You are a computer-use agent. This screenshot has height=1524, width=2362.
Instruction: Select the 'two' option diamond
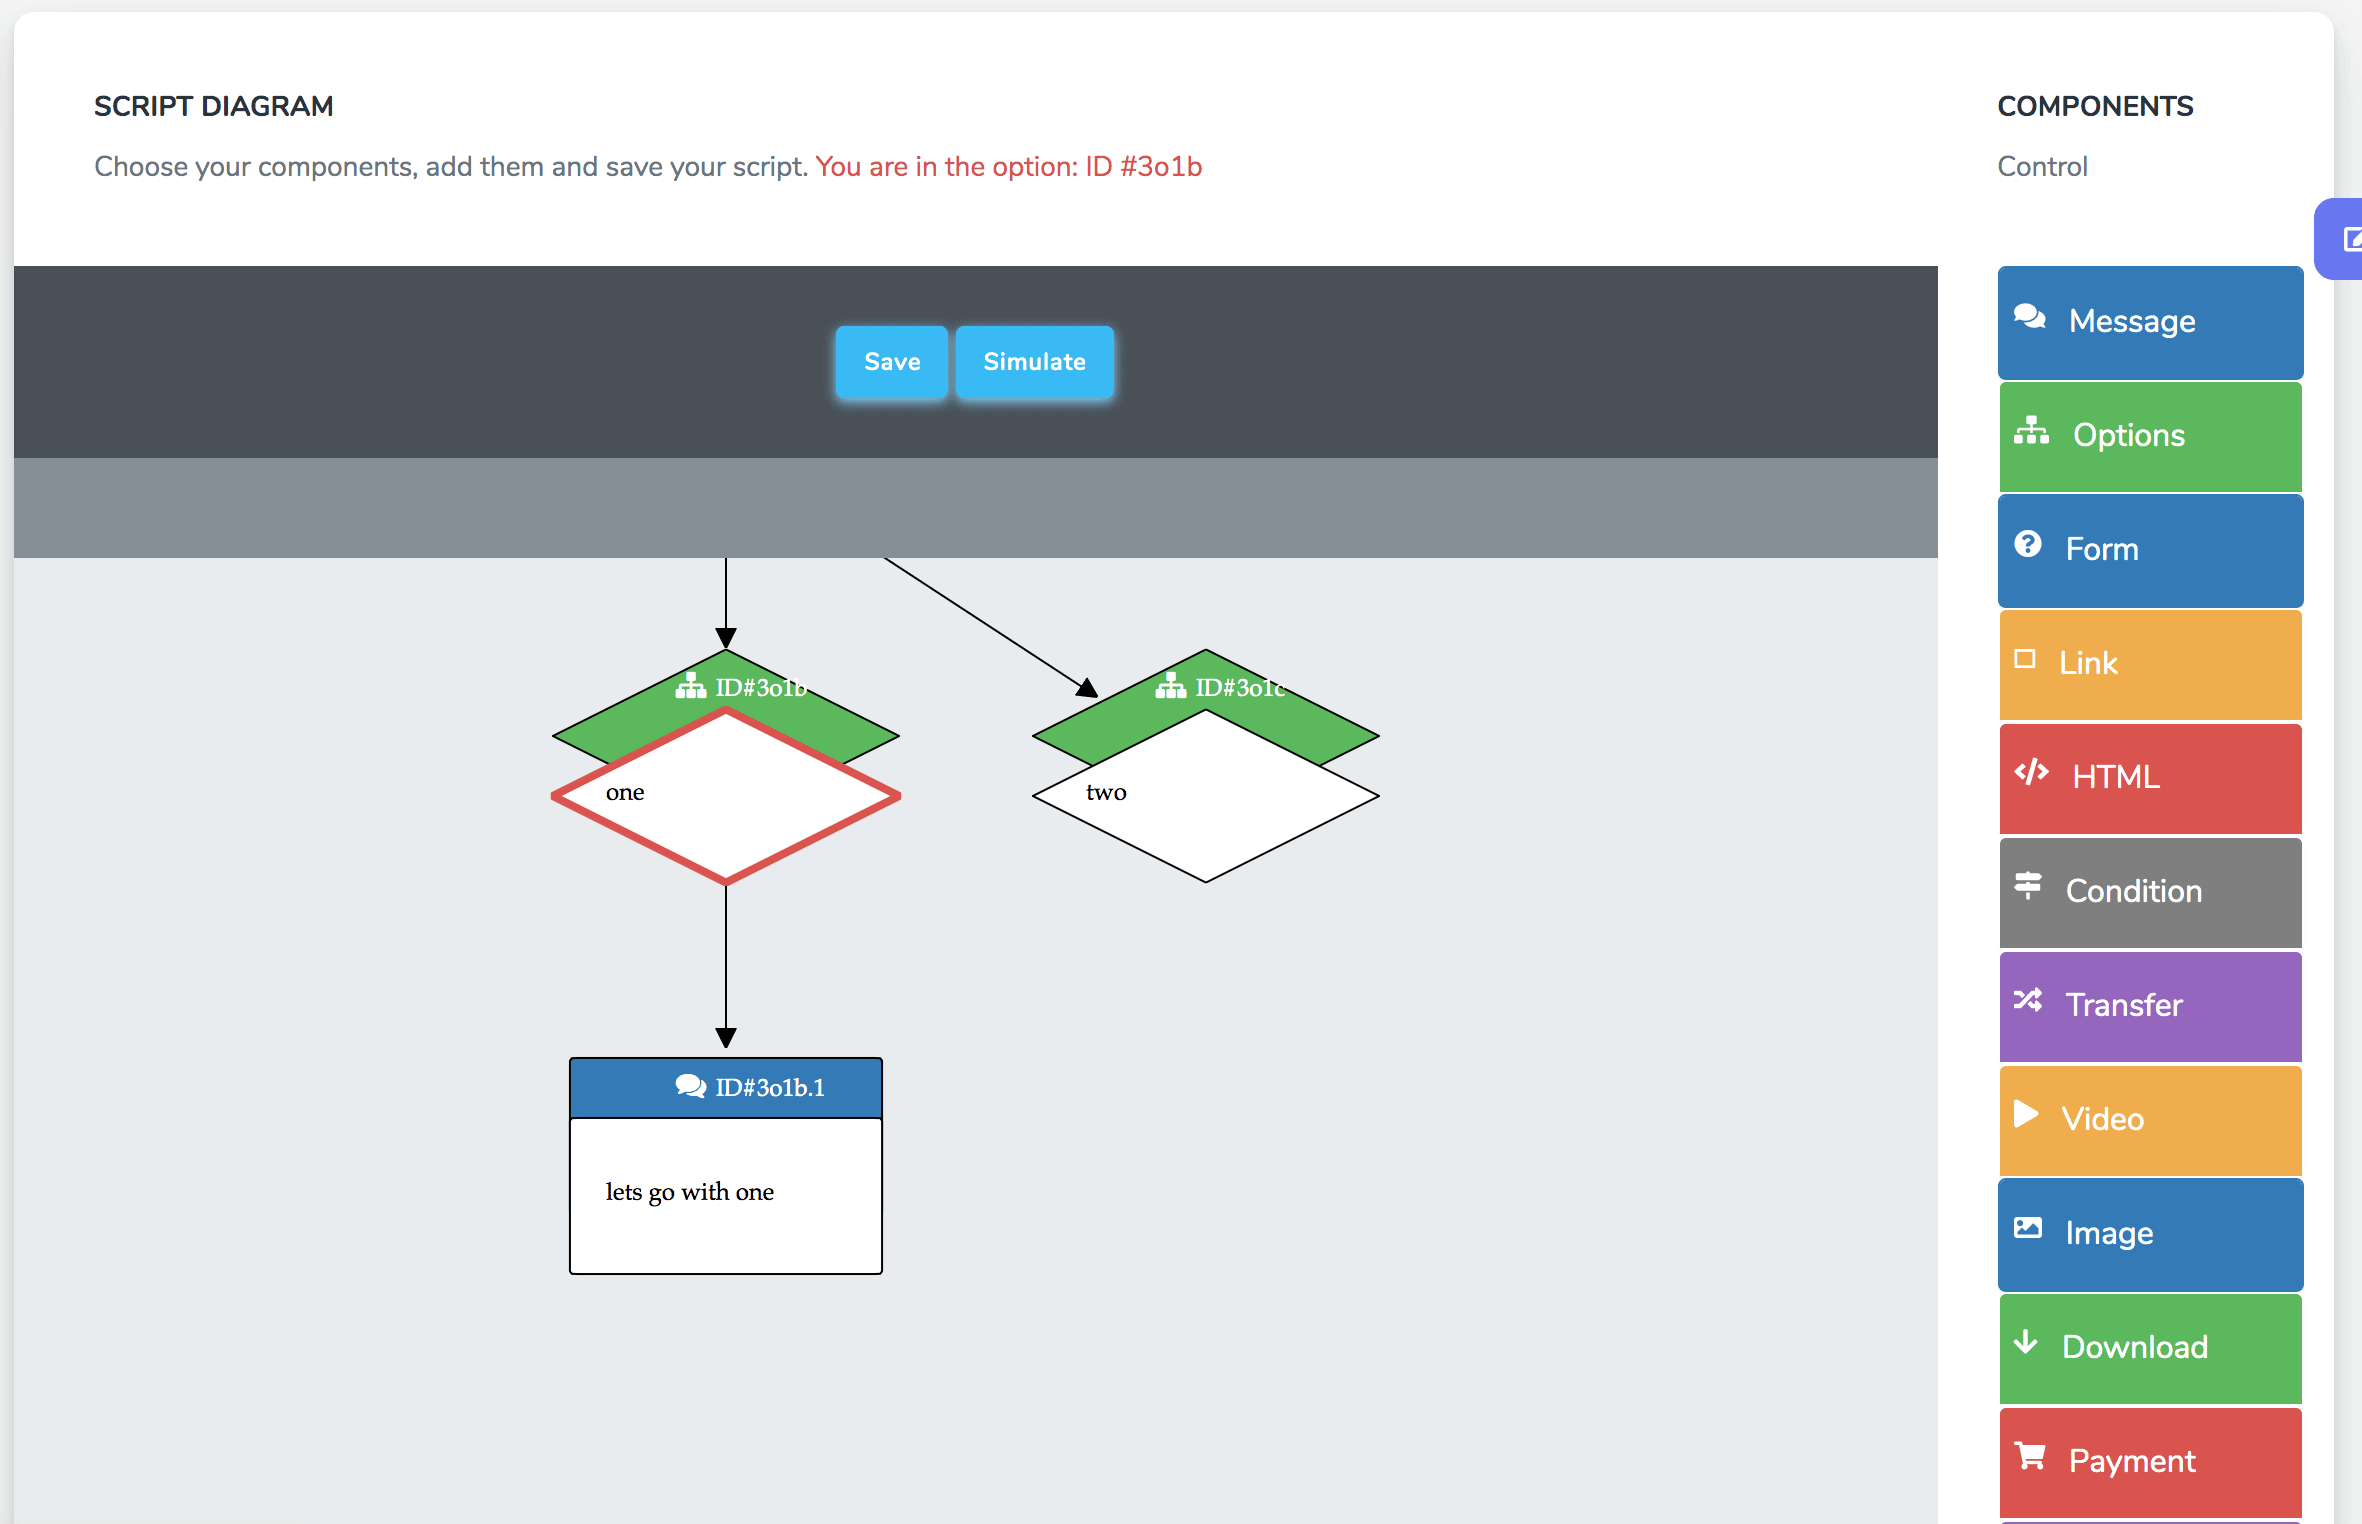point(1206,796)
